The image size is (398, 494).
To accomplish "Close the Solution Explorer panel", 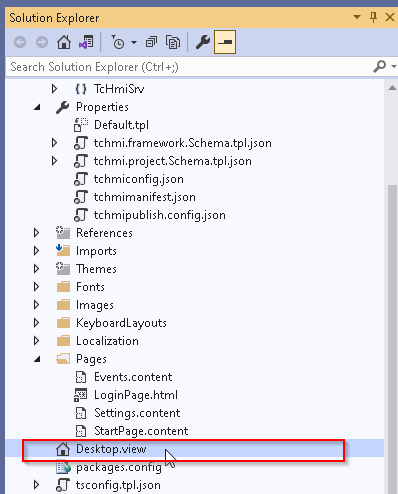I will tap(390, 17).
